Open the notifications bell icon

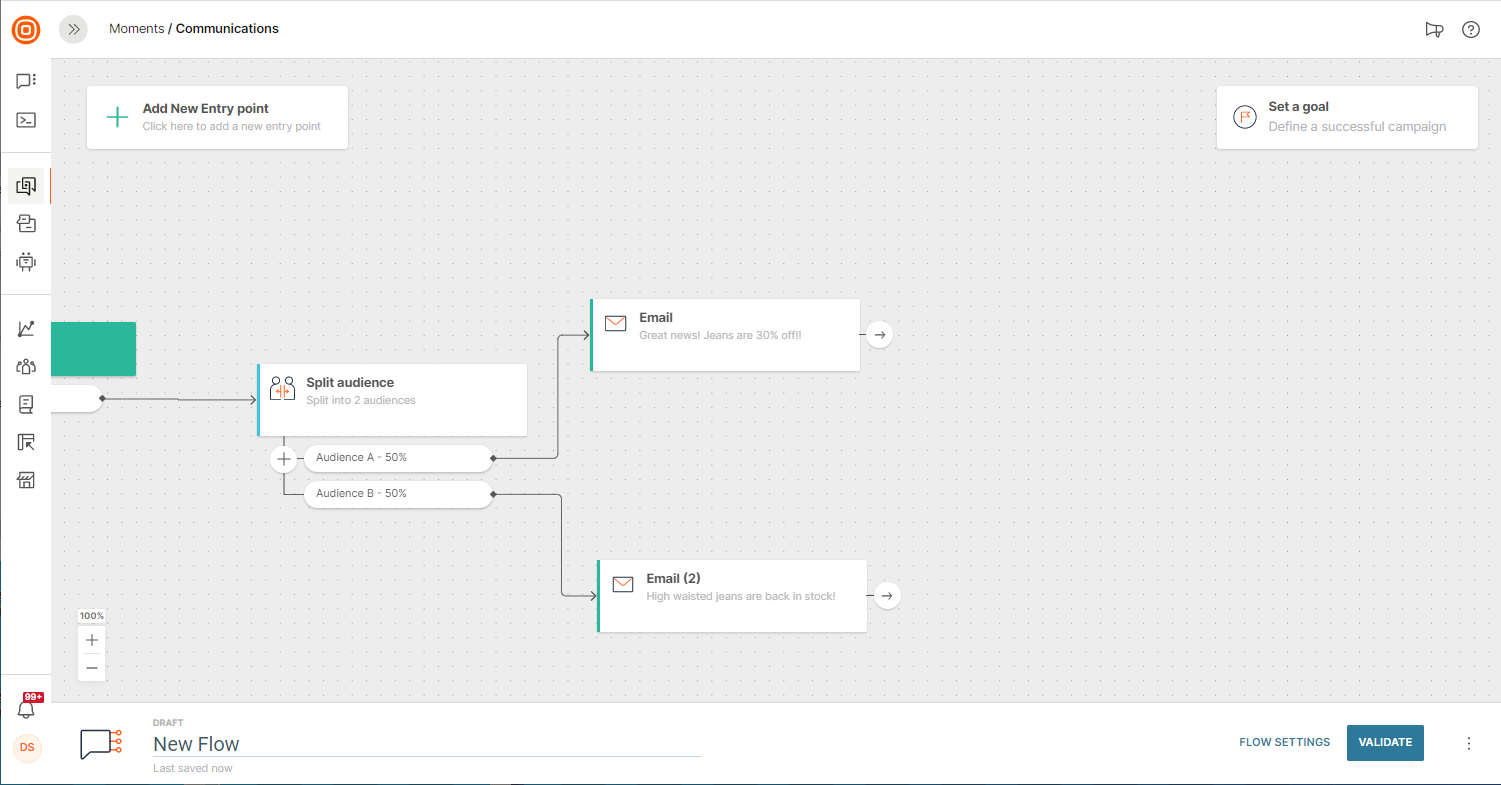point(27,709)
